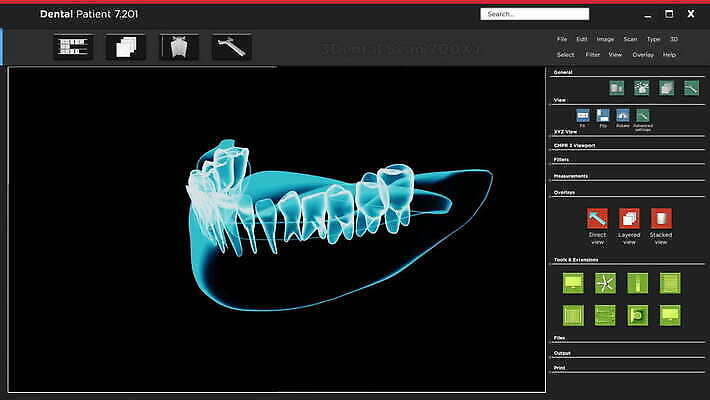Open the list layout icon in top toolbar
Image resolution: width=710 pixels, height=400 pixels.
(73, 47)
